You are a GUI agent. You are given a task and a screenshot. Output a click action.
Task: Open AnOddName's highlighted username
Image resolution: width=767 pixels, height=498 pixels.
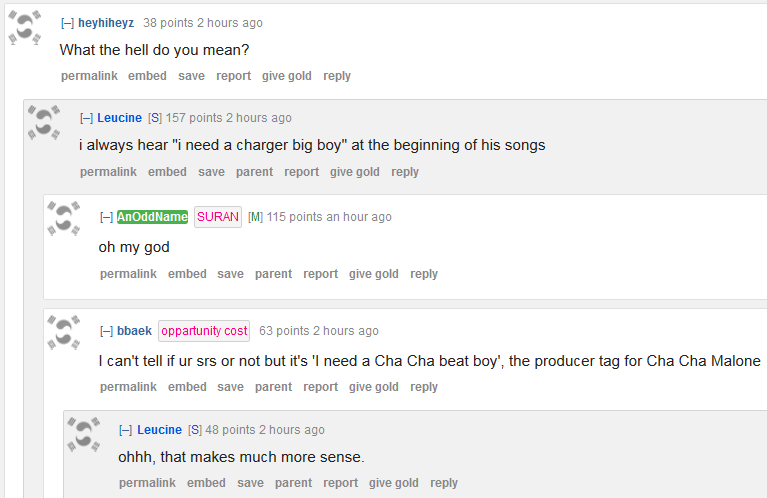click(152, 217)
